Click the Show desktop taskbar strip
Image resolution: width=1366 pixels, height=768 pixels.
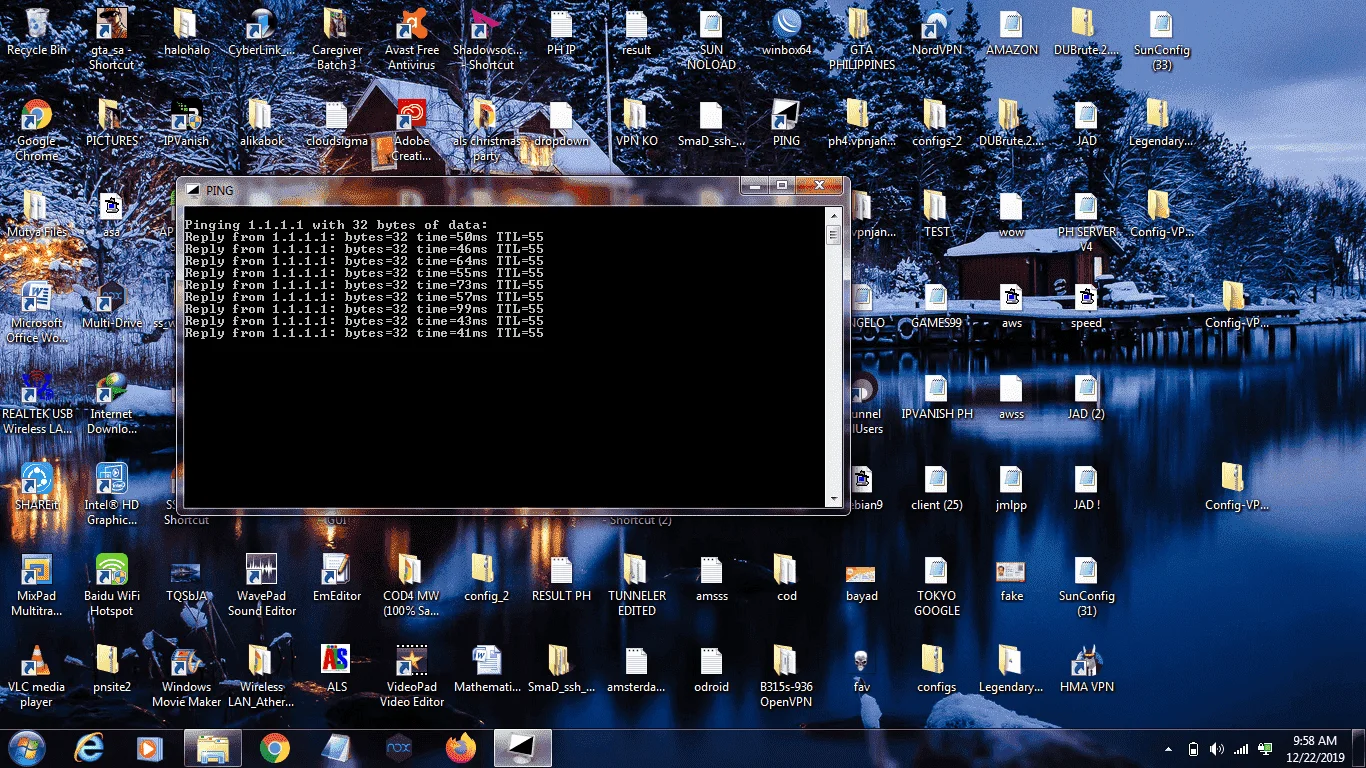click(1359, 748)
